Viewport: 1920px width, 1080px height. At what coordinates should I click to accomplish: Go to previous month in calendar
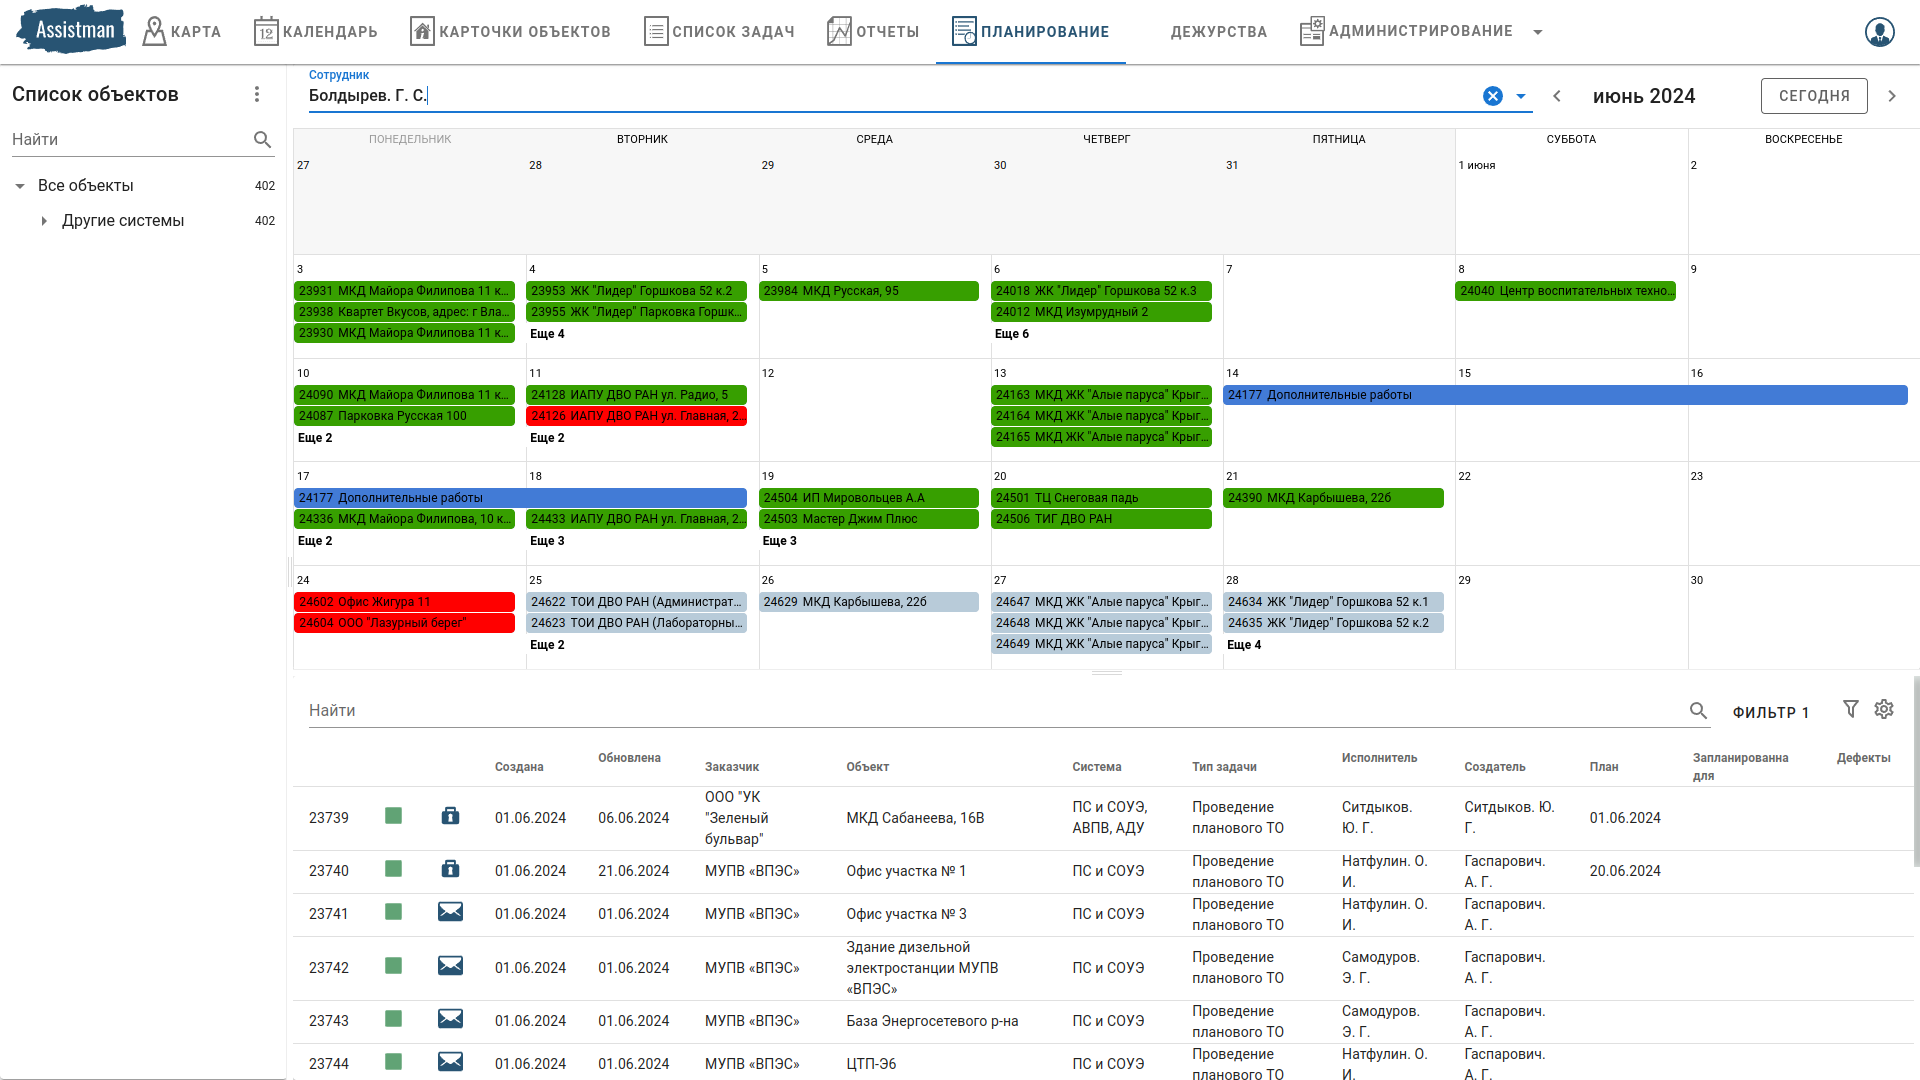[1557, 96]
